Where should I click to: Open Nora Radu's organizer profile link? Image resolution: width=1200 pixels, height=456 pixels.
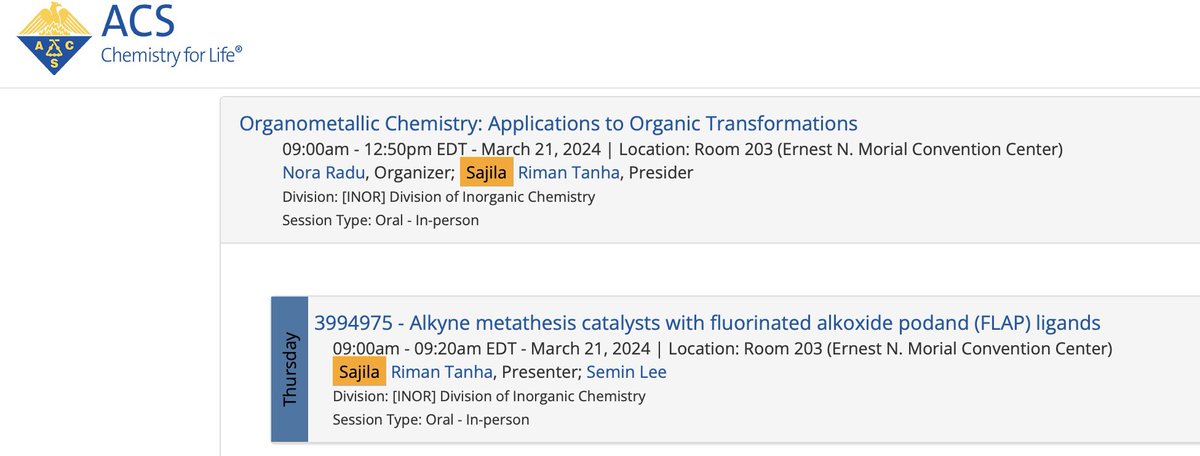323,172
